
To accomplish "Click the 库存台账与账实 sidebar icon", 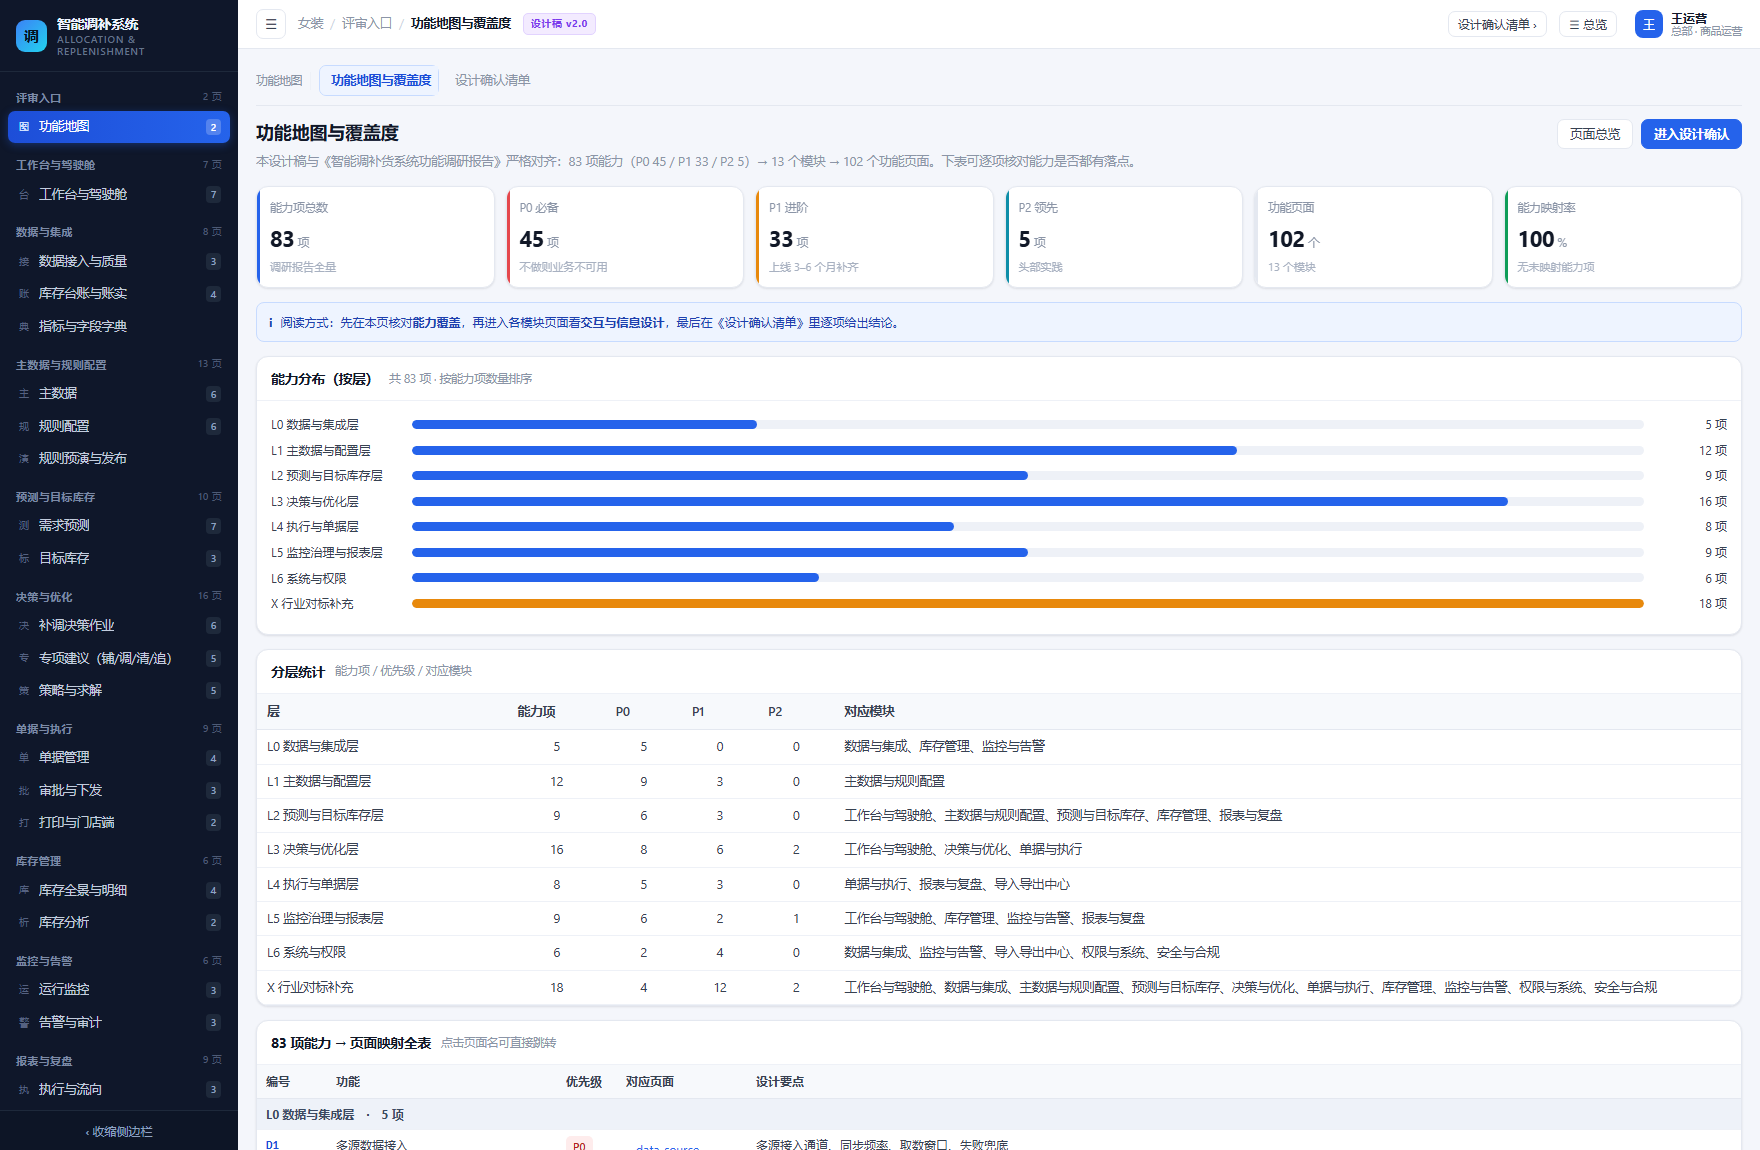I will 24,294.
